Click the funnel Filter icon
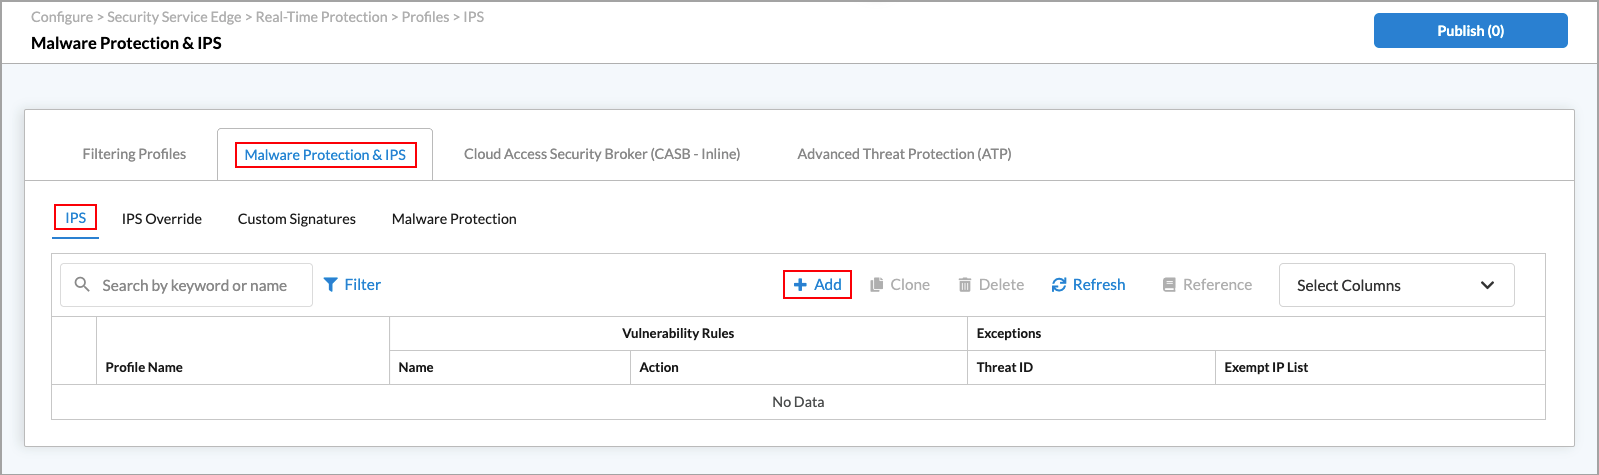The height and width of the screenshot is (475, 1599). click(331, 285)
